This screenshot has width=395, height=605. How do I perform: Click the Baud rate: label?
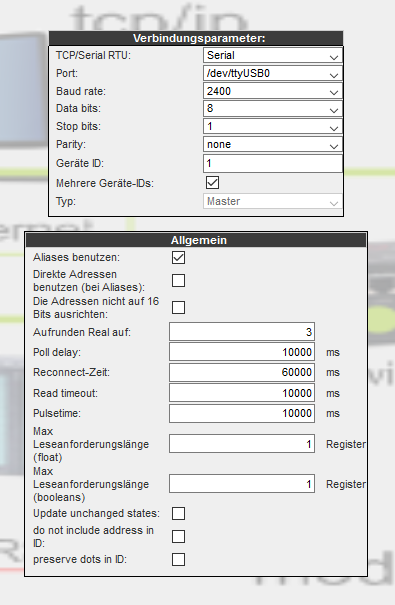81,91
